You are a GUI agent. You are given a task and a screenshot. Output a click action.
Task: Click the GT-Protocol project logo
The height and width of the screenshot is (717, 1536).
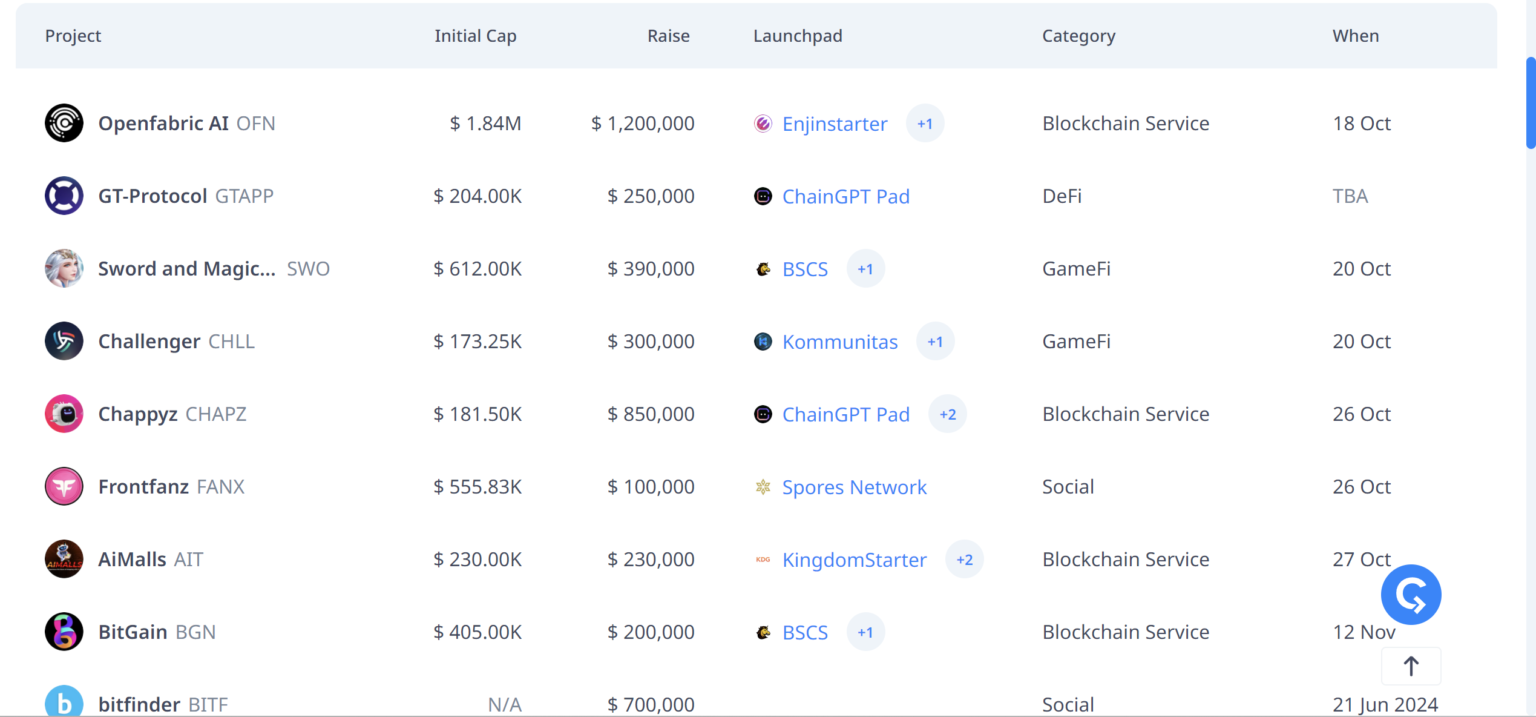click(x=63, y=196)
